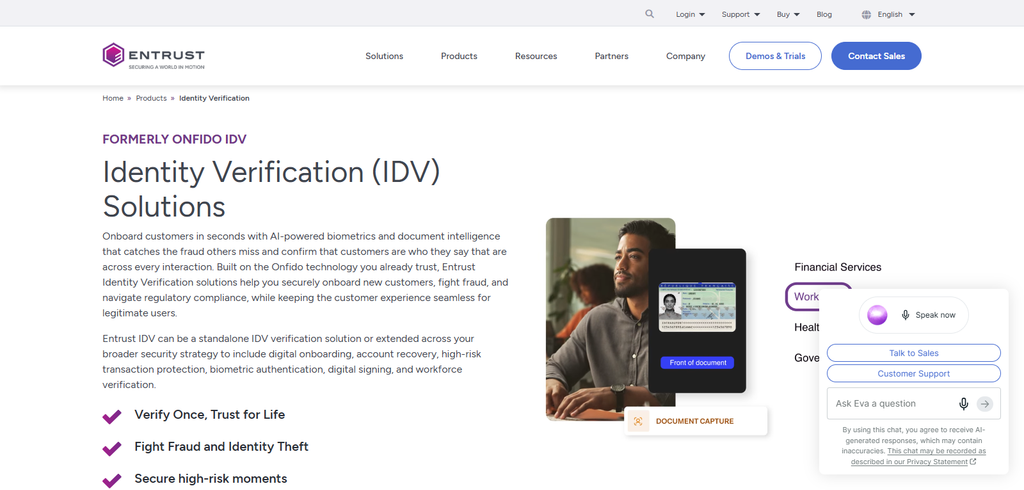Open the Login dropdown
The image size is (1024, 490).
pyautogui.click(x=690, y=14)
